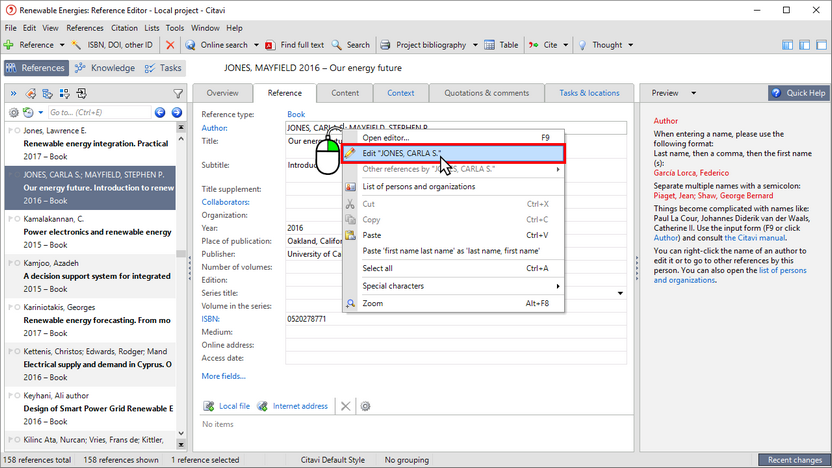This screenshot has height=468, width=832.
Task: Click the Cite toolbar button
Action: point(543,45)
